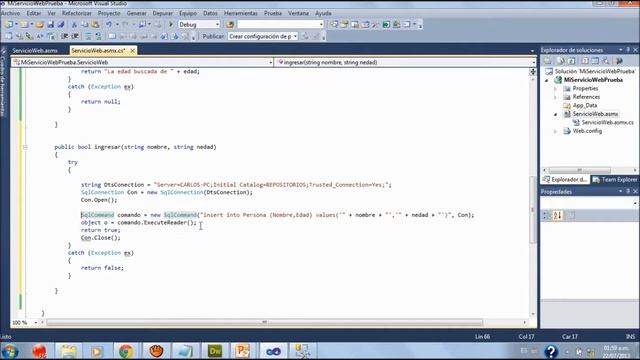Click the alphabetical sort icon in Propiedades
This screenshot has height=360, width=640.
pos(557,215)
